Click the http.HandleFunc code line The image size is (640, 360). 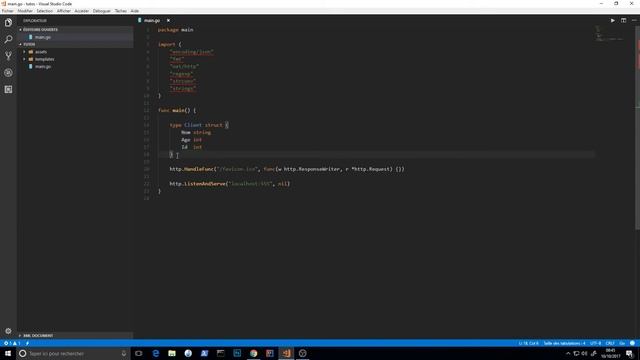tap(287, 169)
